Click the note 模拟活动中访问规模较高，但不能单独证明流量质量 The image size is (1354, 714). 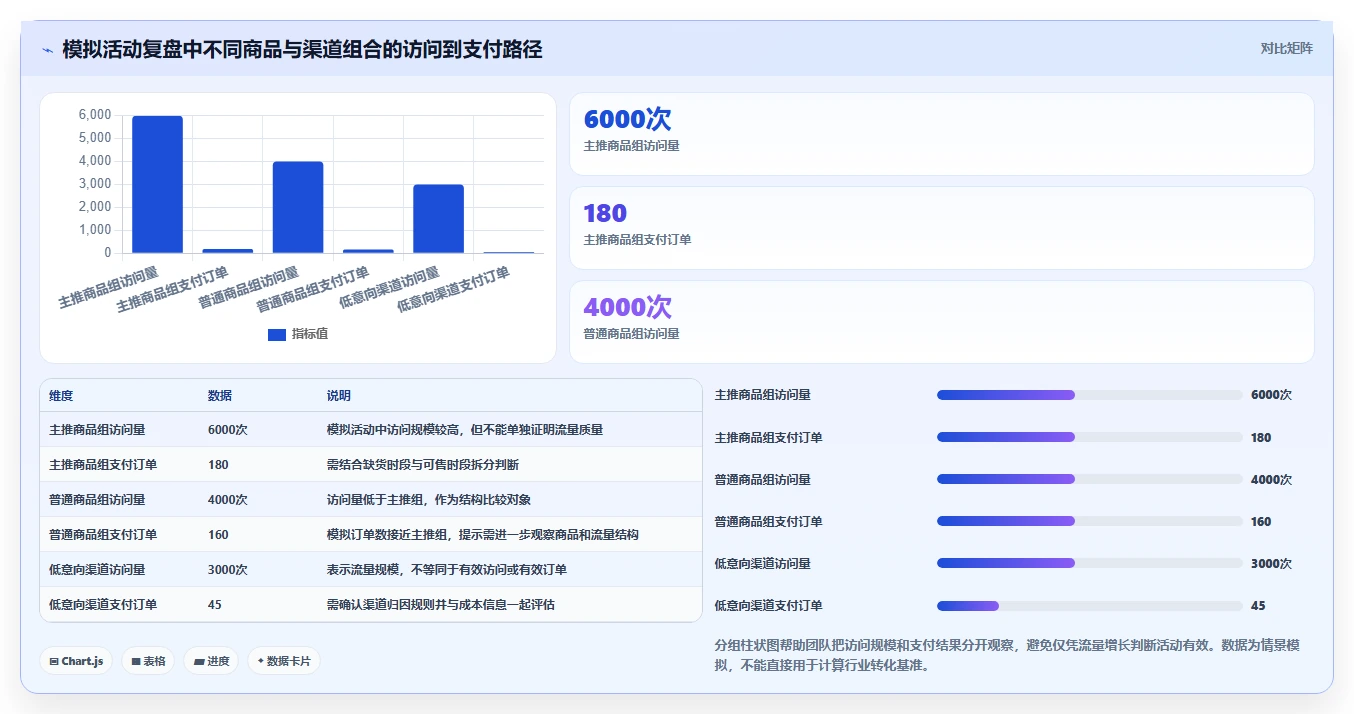[x=465, y=430]
